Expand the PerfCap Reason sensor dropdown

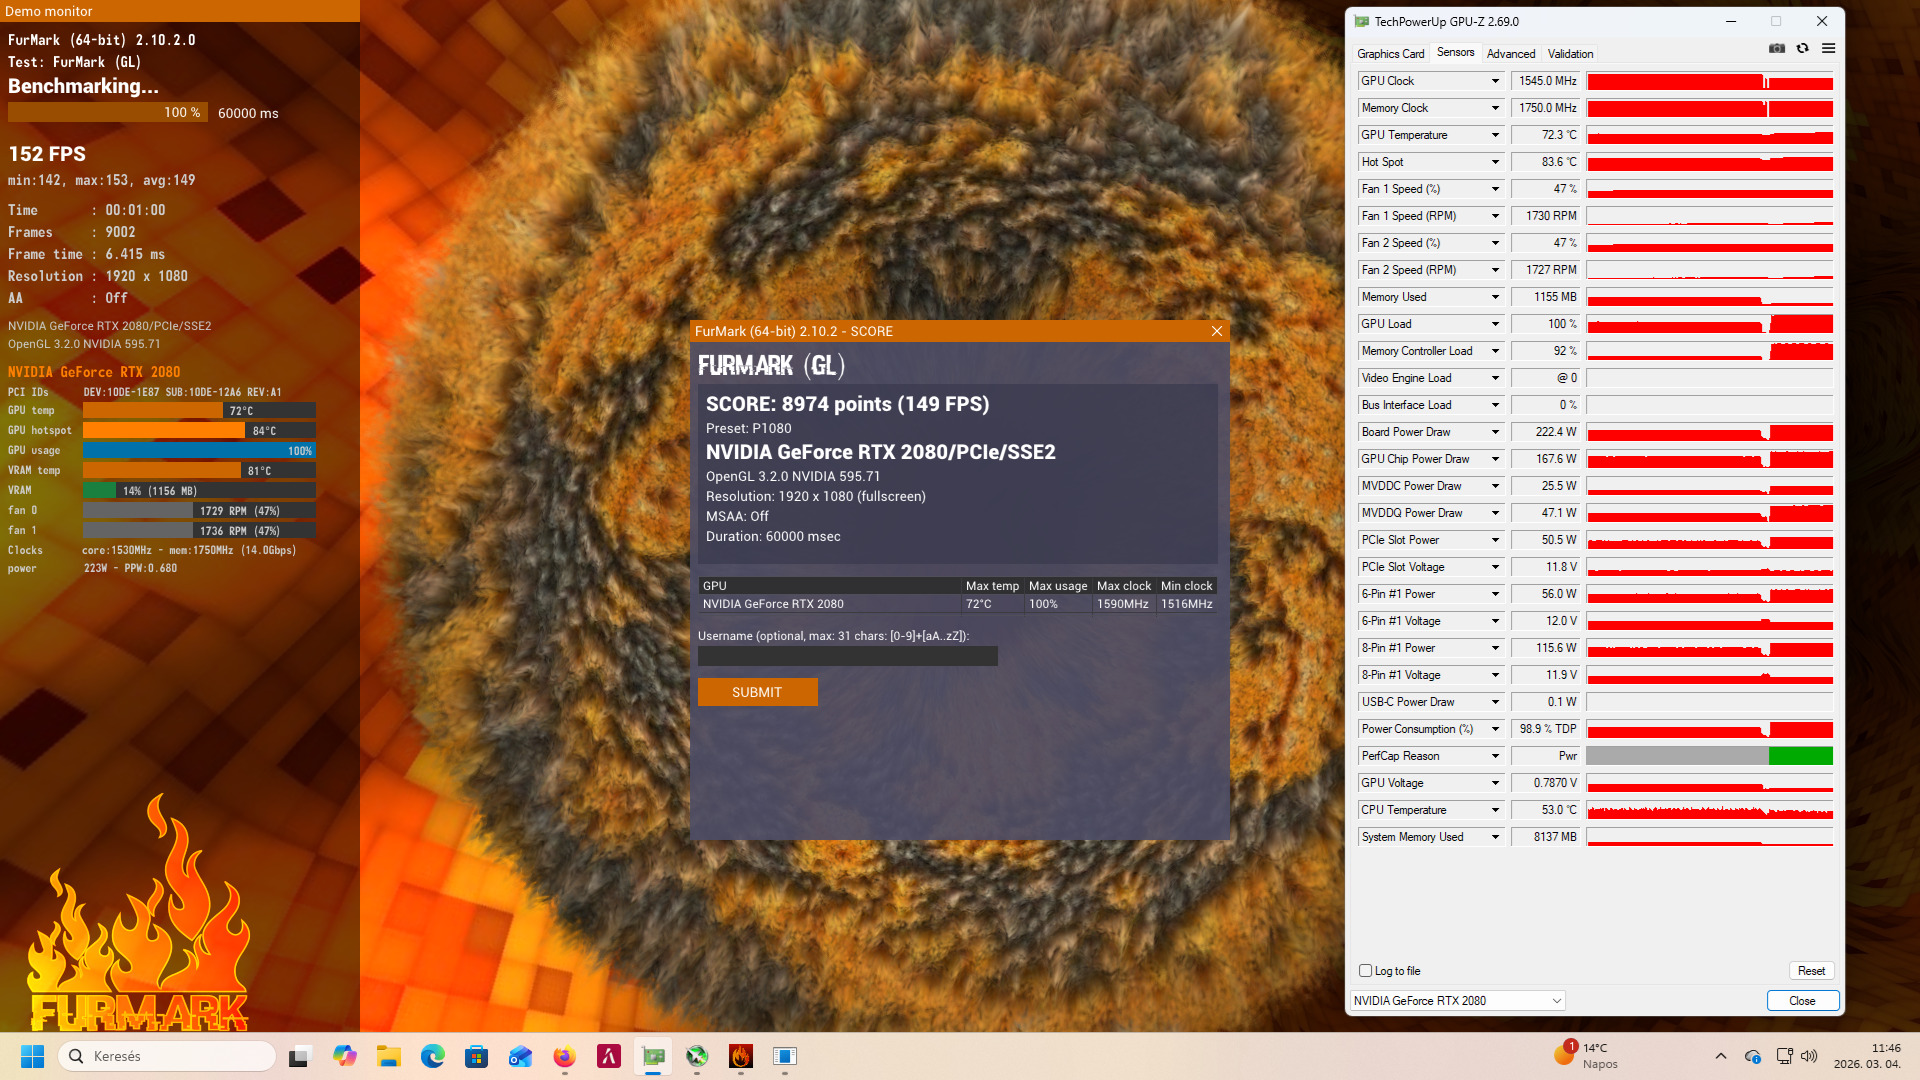click(x=1495, y=756)
